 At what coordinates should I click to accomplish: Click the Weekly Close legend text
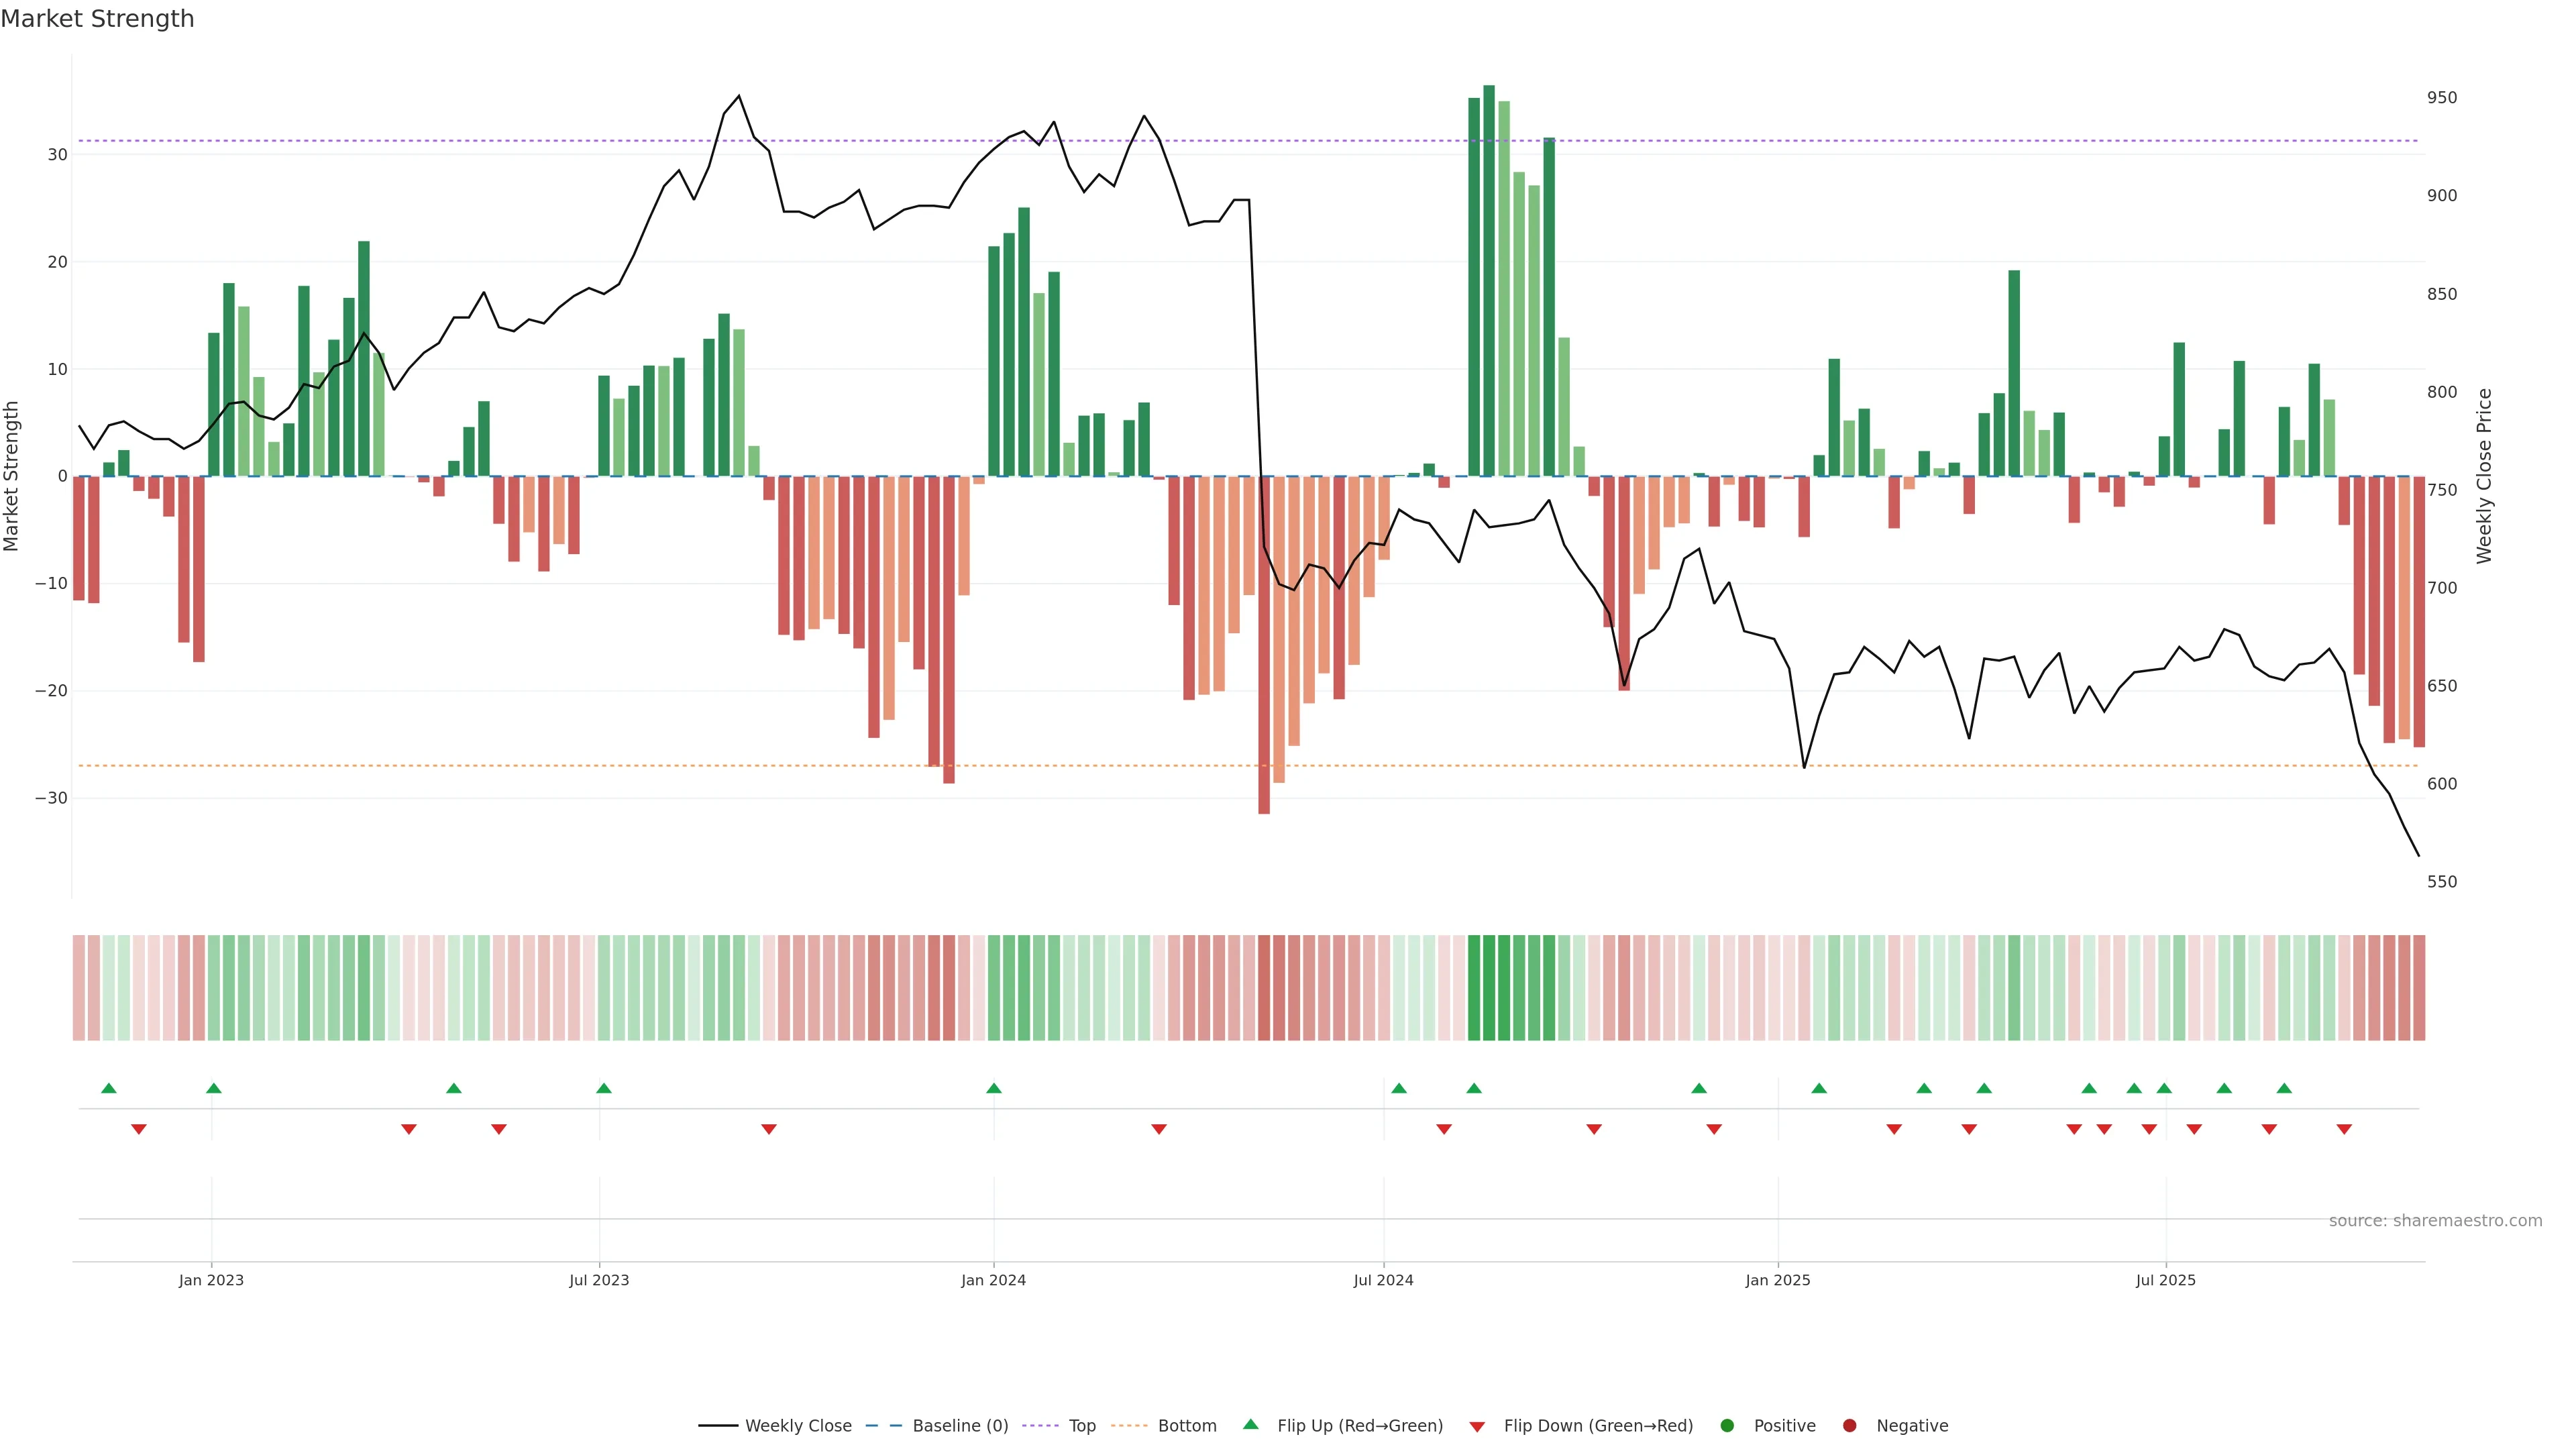pos(798,1426)
